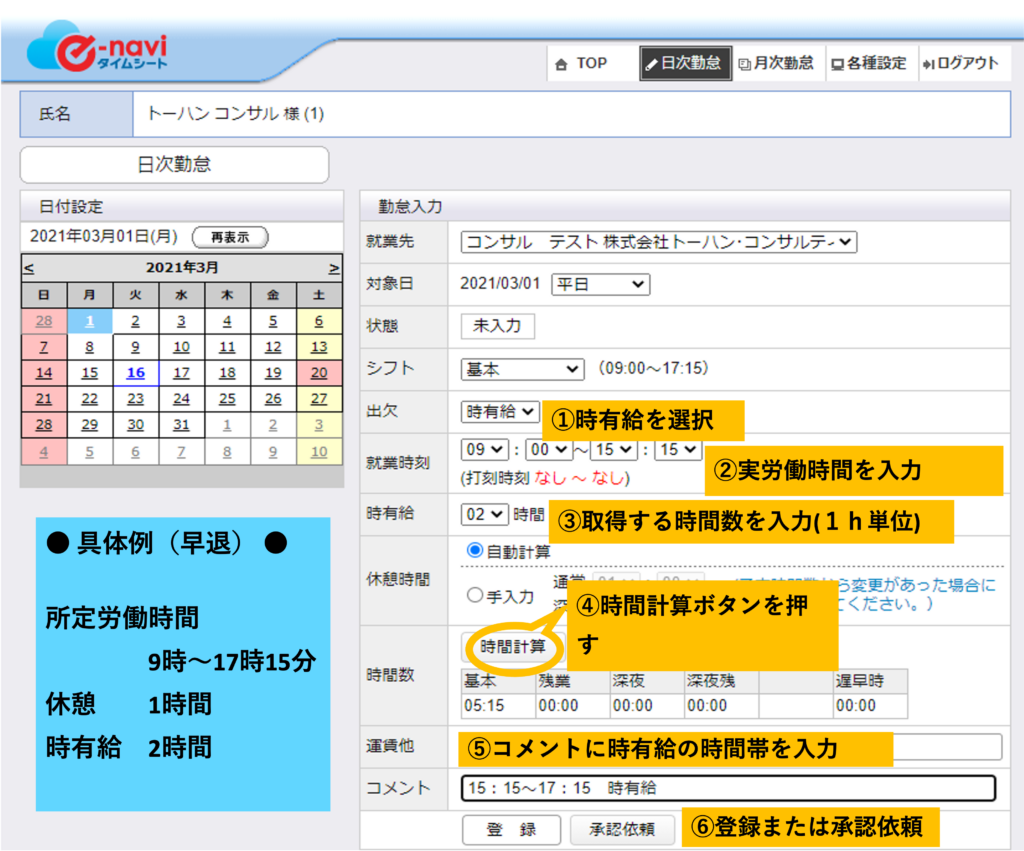This screenshot has height=851, width=1024.
Task: Click the e-navi timesheet logo
Action: [100, 48]
